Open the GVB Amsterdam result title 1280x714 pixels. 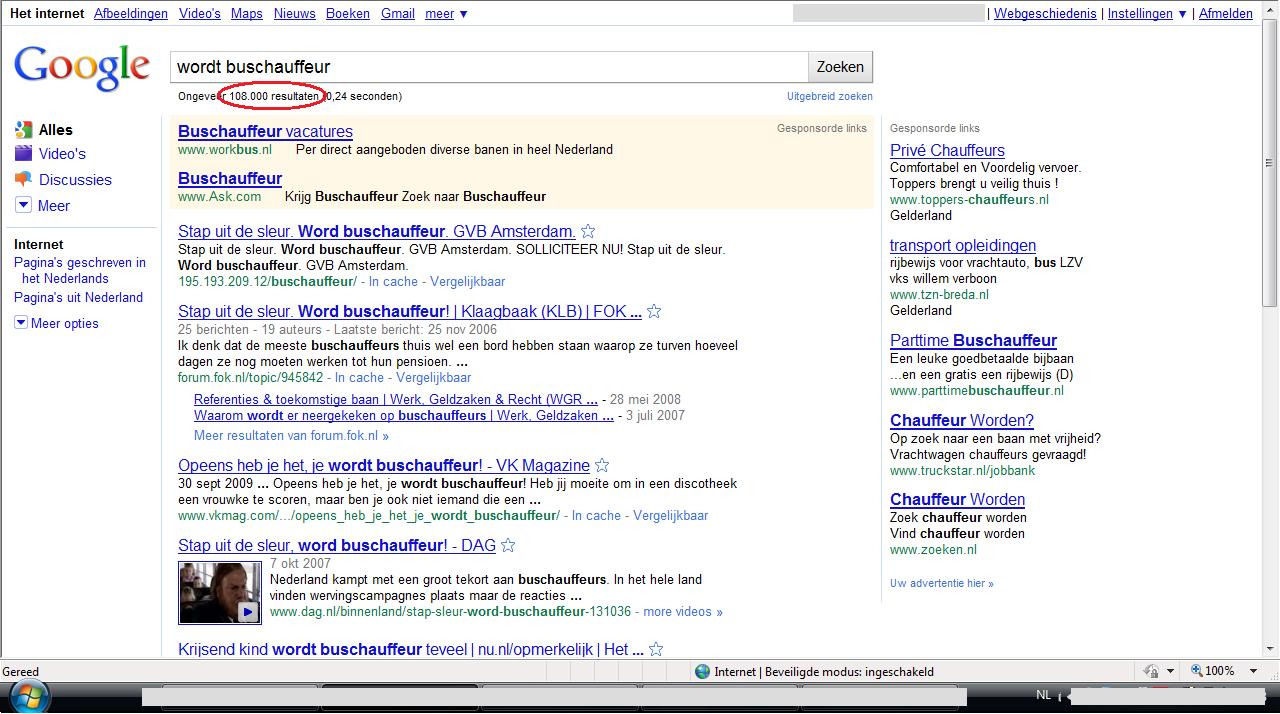point(377,231)
